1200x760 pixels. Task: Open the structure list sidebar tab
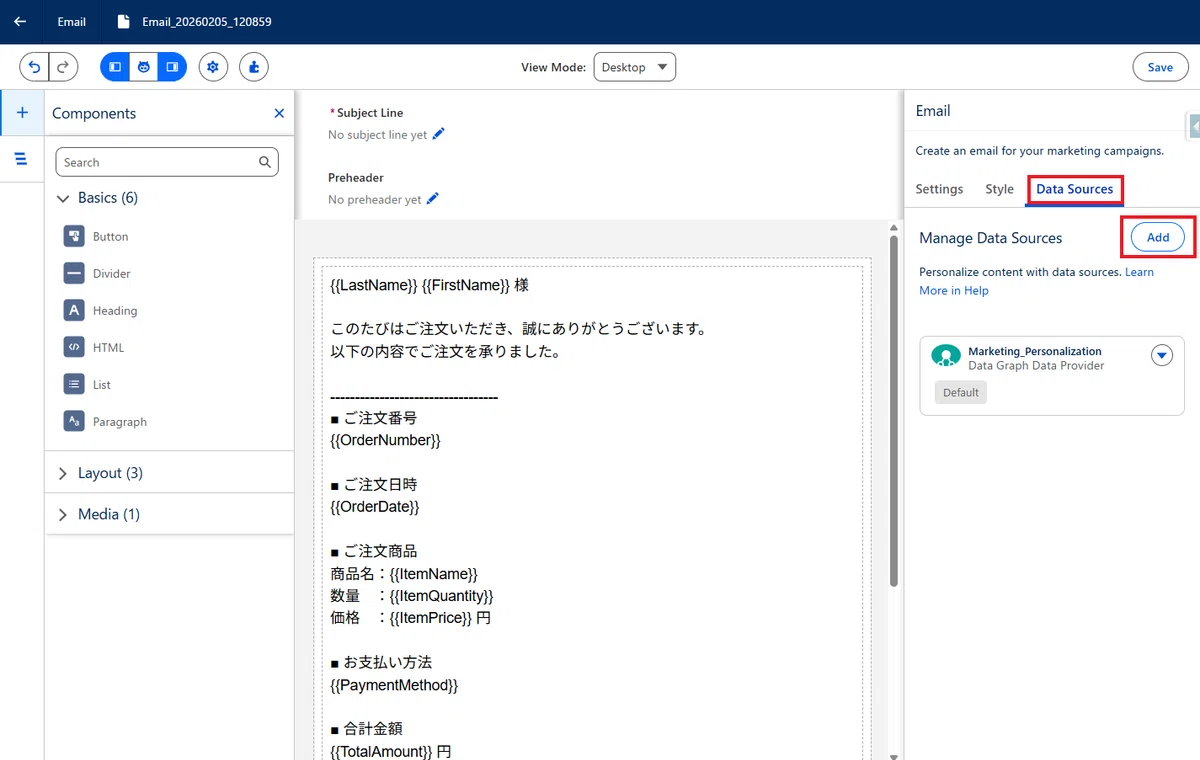(21, 159)
